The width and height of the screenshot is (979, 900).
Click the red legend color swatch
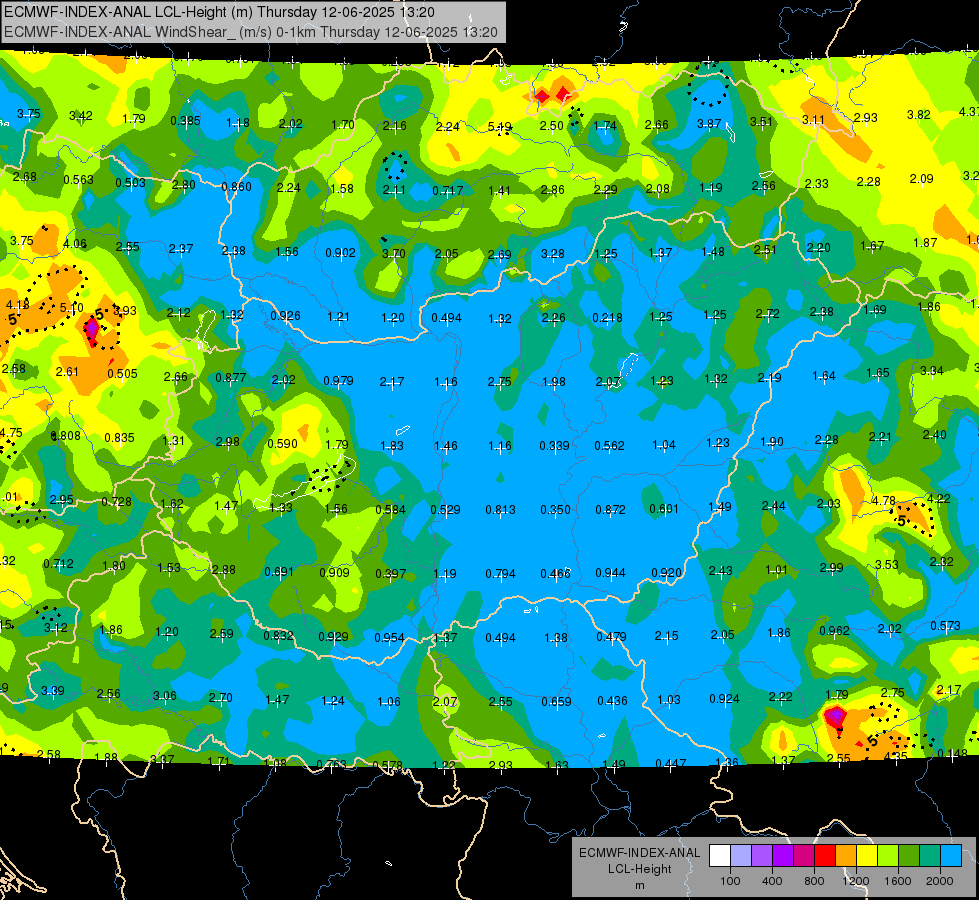coord(825,855)
